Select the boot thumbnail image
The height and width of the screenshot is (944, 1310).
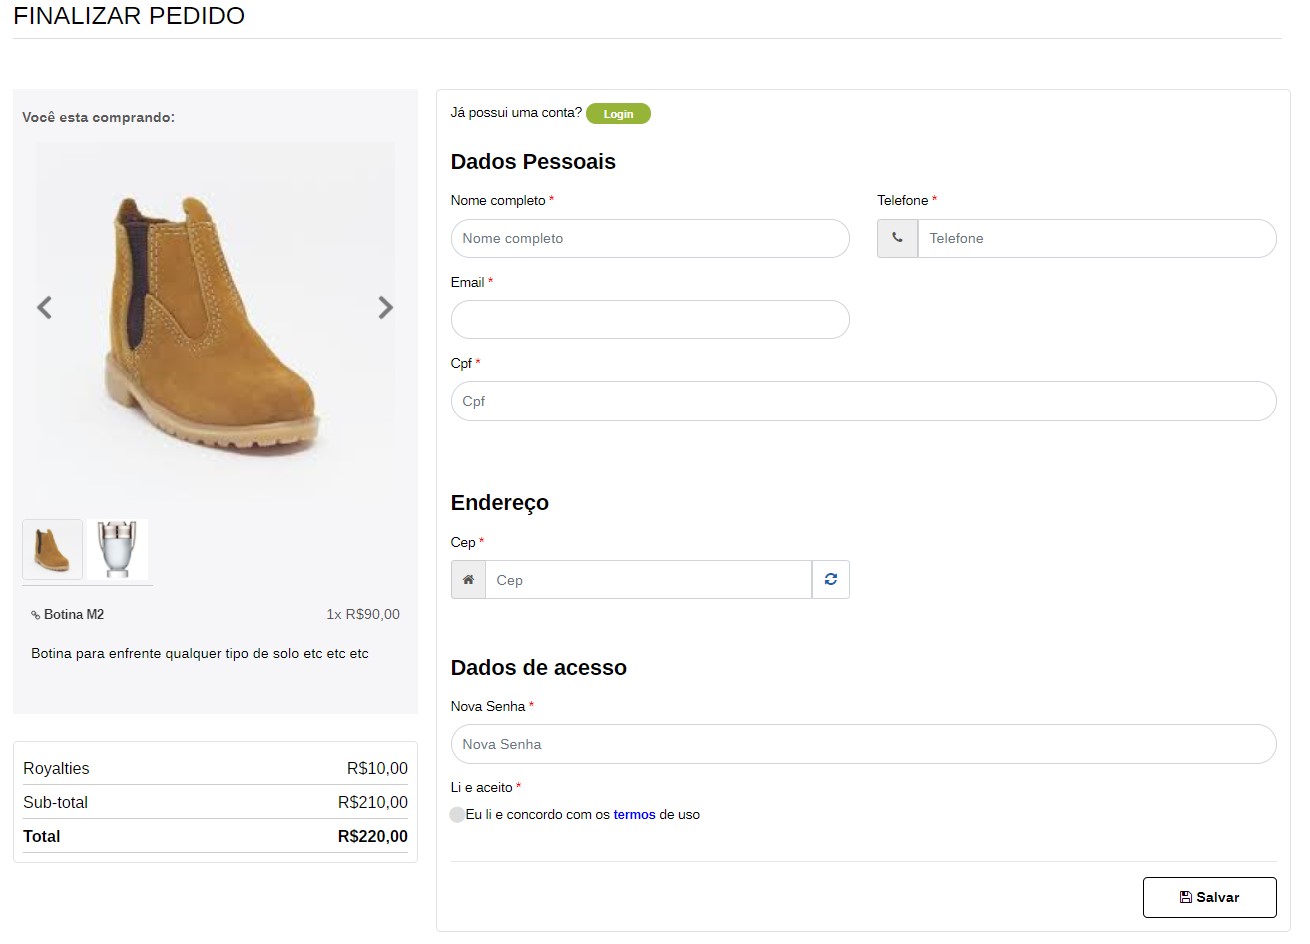(53, 549)
